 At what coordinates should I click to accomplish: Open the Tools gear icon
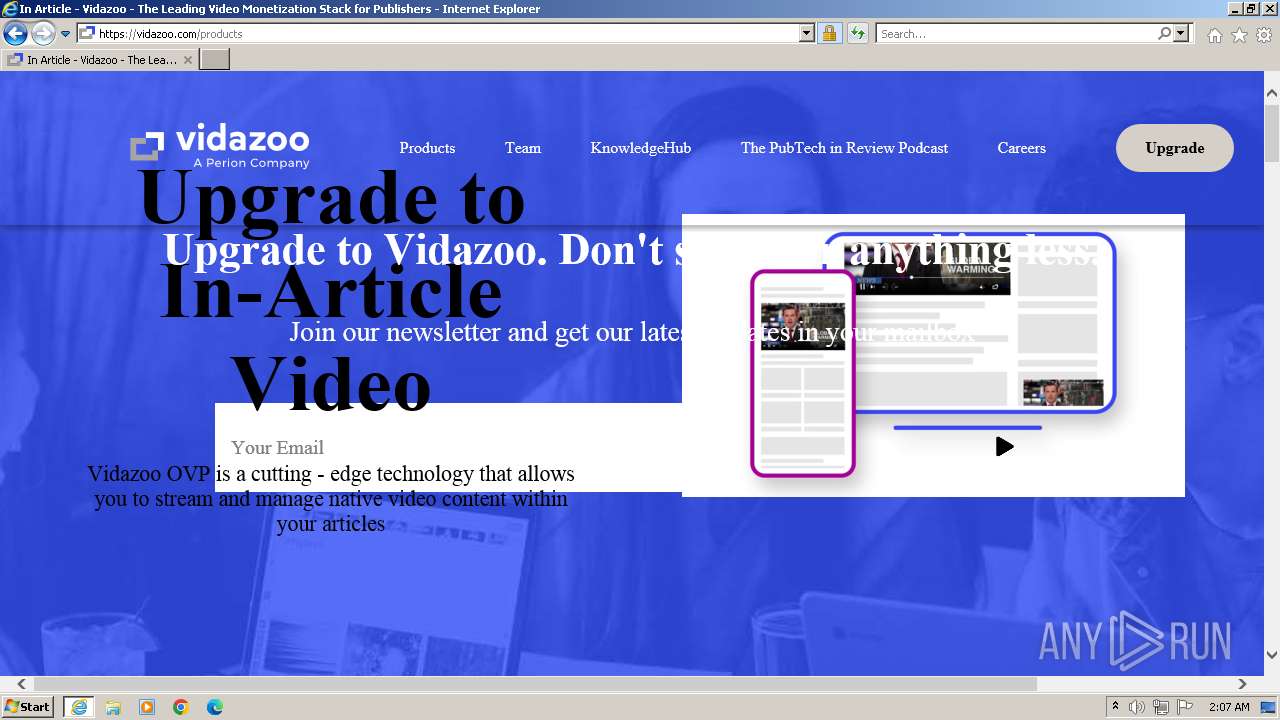tap(1264, 35)
